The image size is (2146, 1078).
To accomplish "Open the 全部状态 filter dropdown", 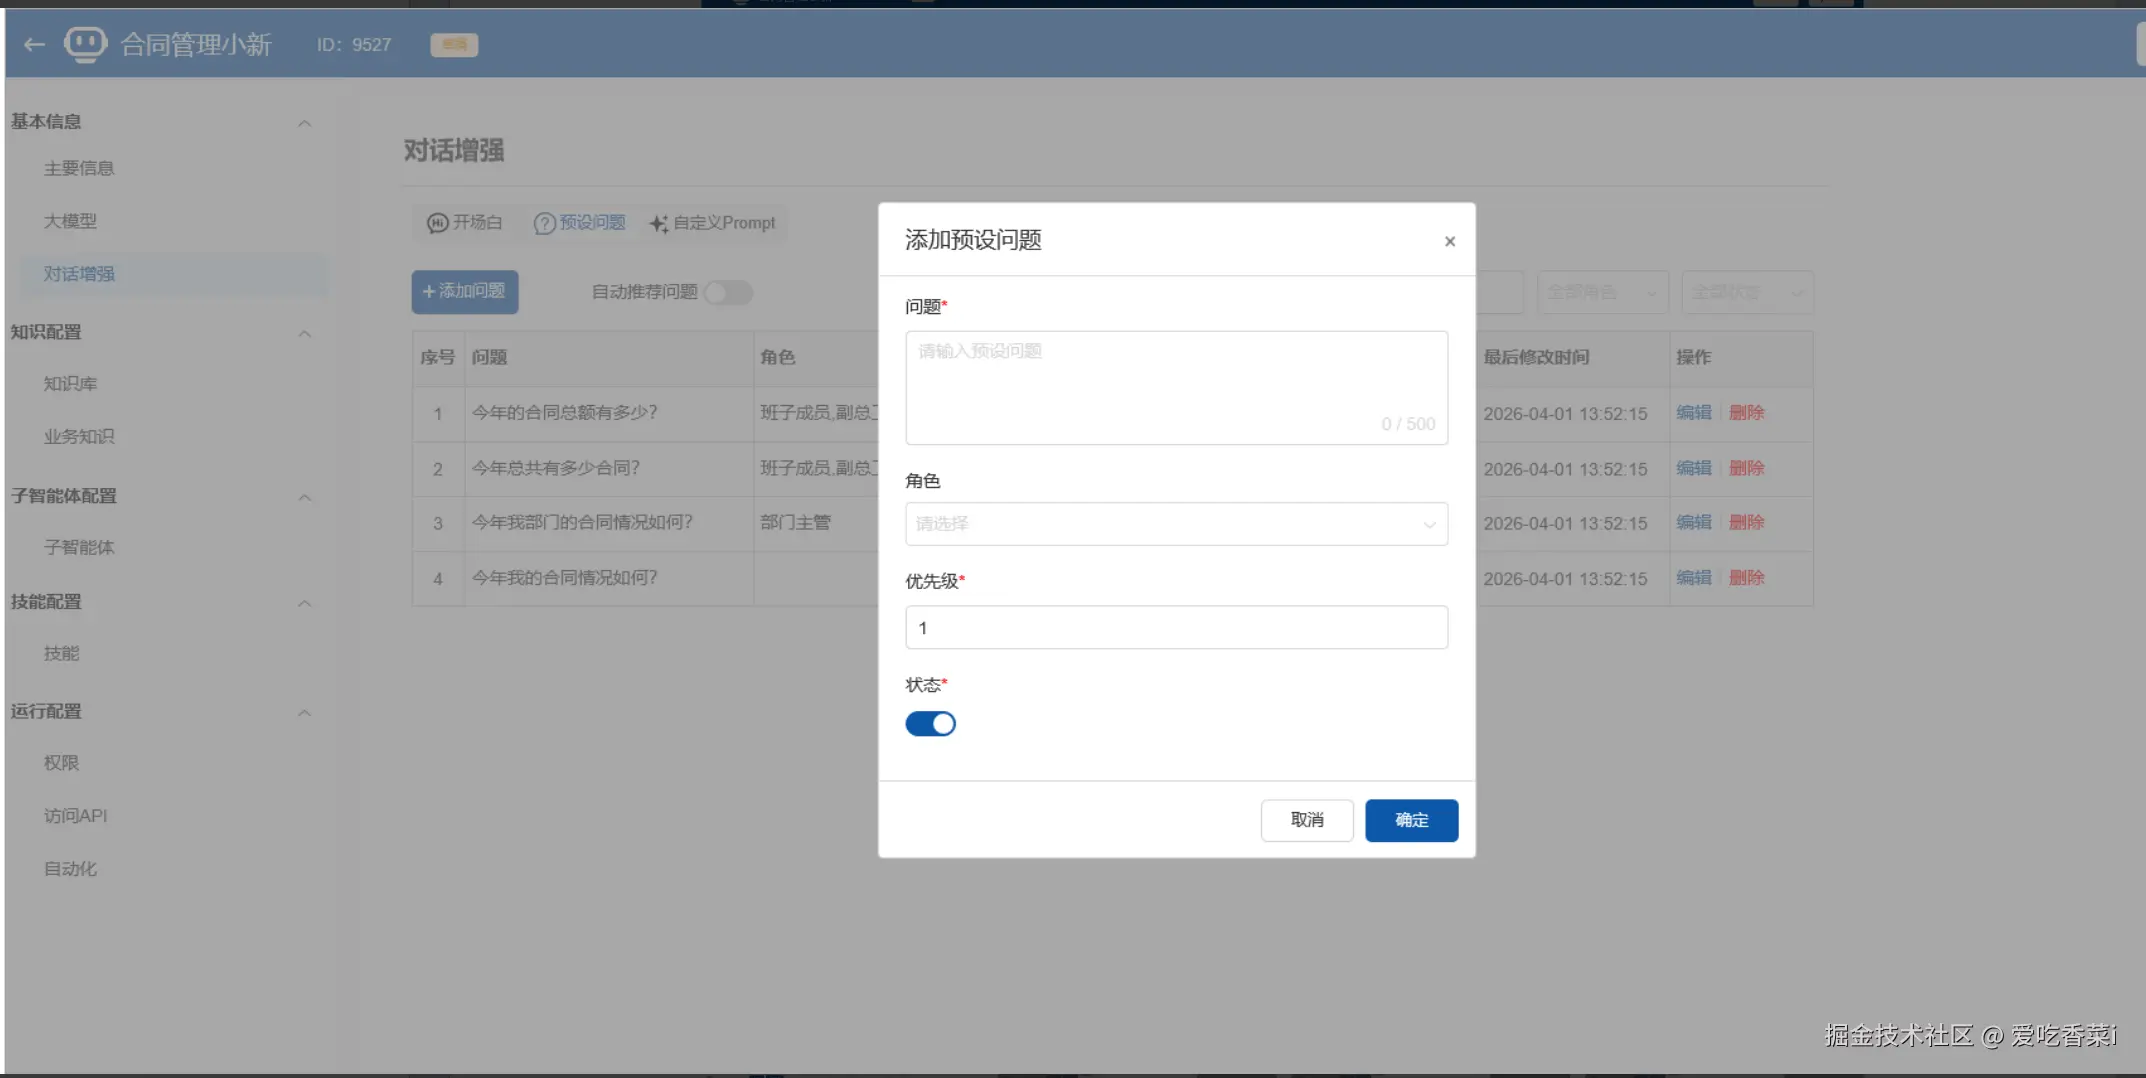I will click(x=1746, y=292).
